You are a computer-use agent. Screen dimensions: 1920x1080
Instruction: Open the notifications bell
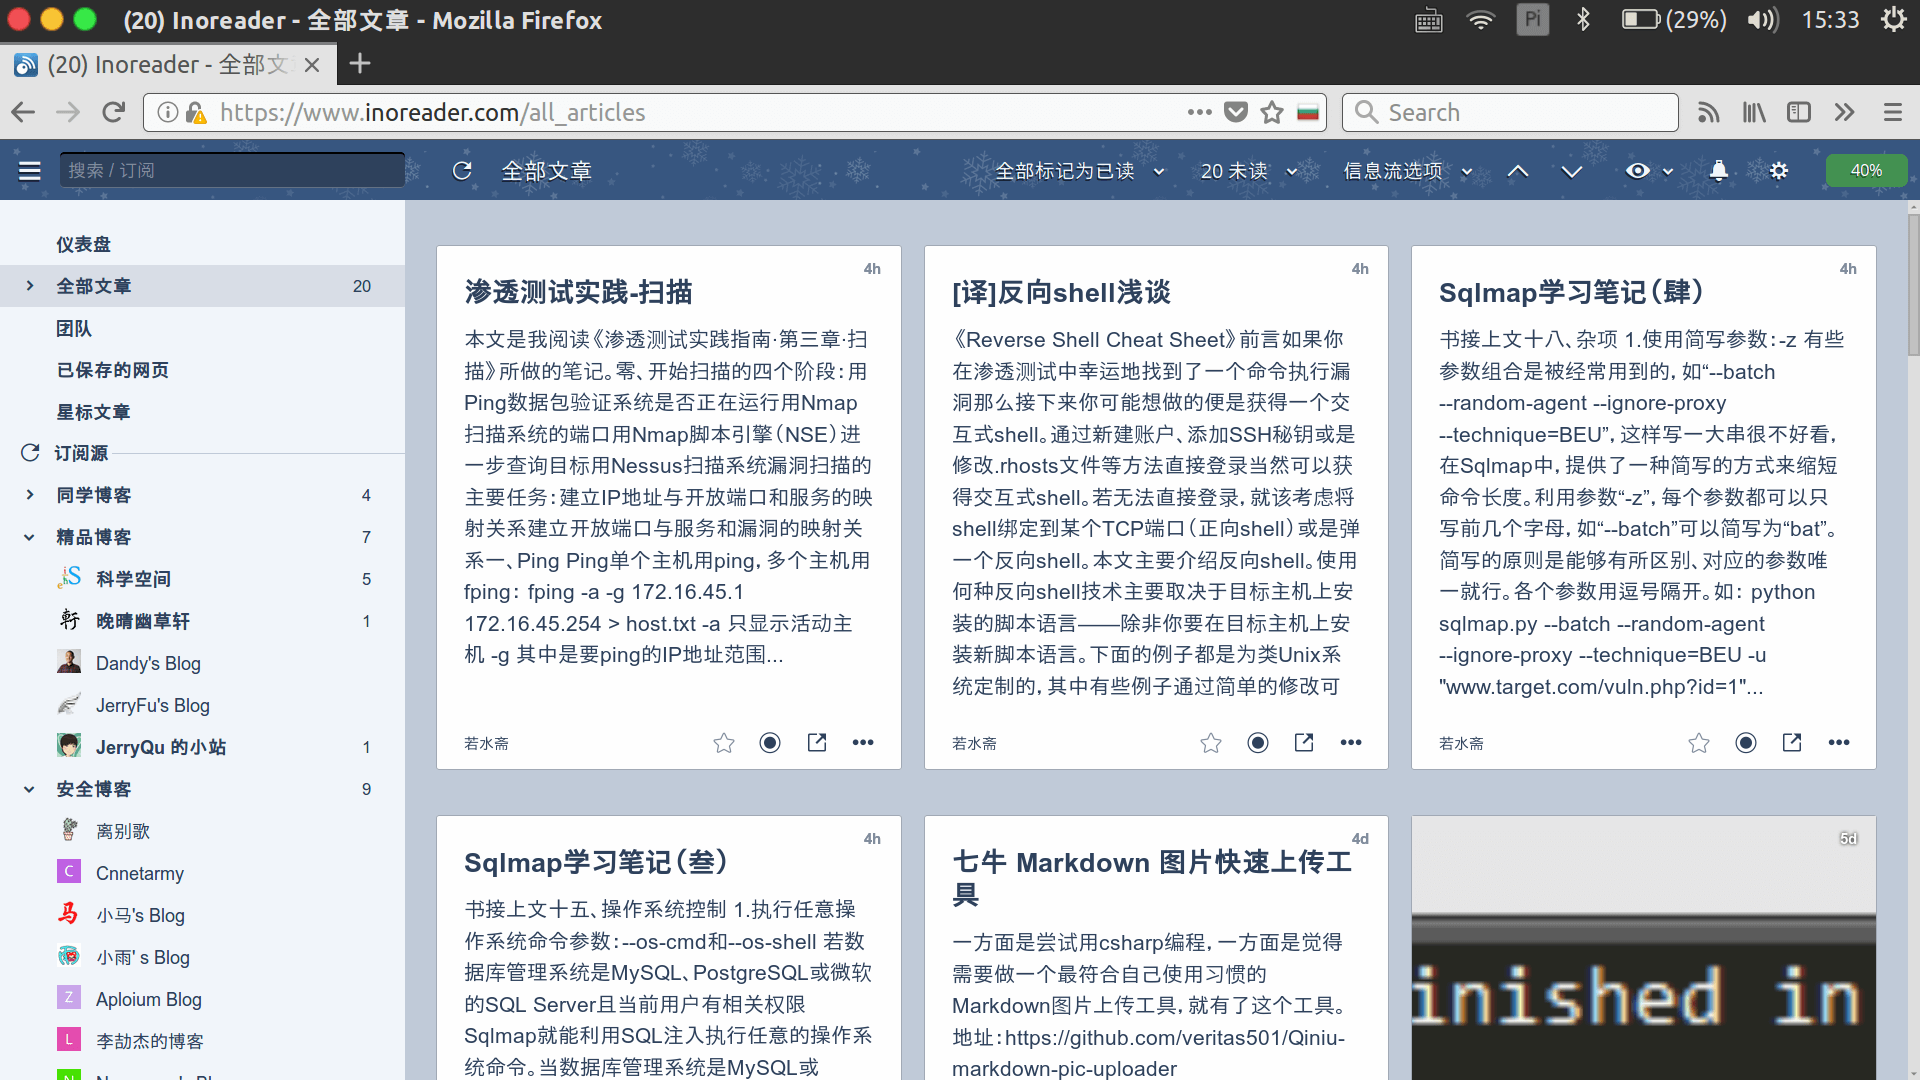[x=1719, y=171]
